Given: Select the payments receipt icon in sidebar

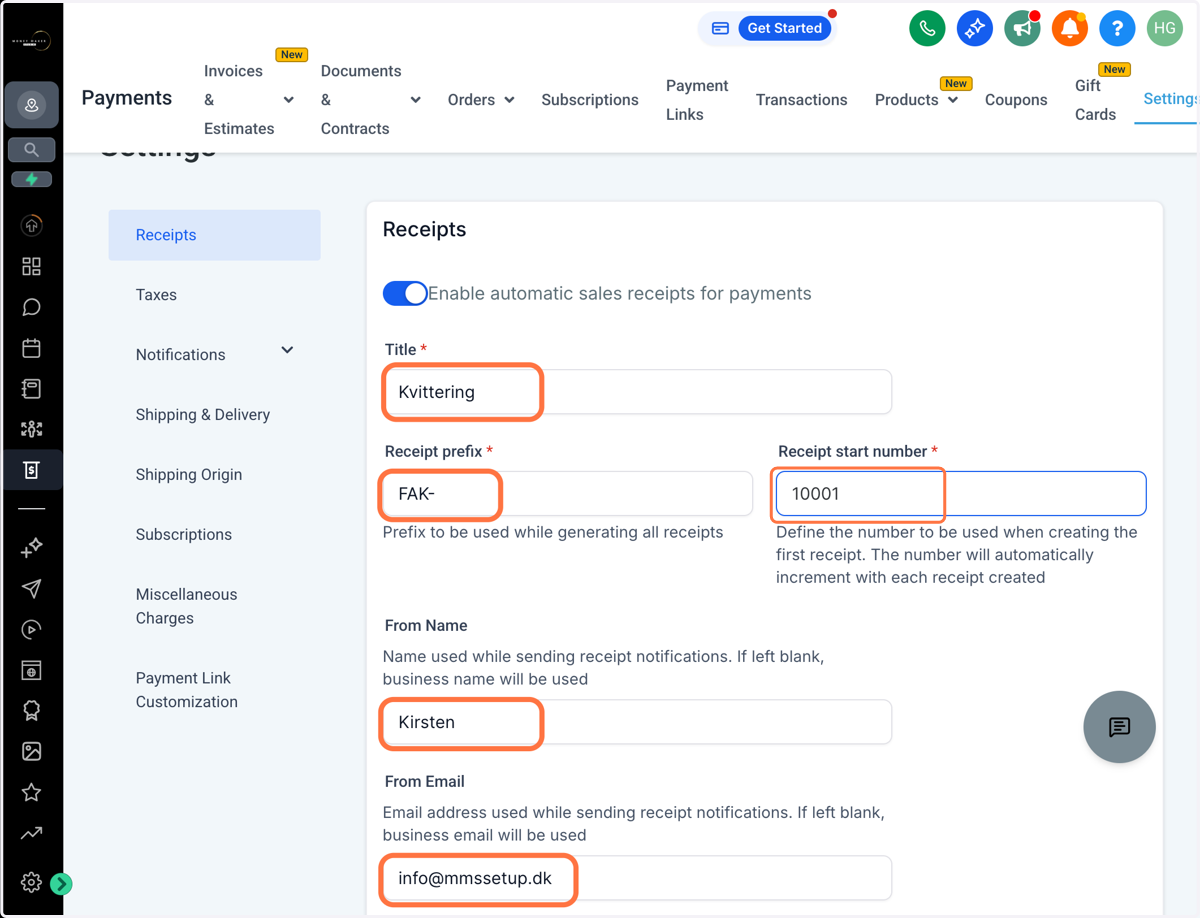Looking at the screenshot, I should [x=31, y=470].
